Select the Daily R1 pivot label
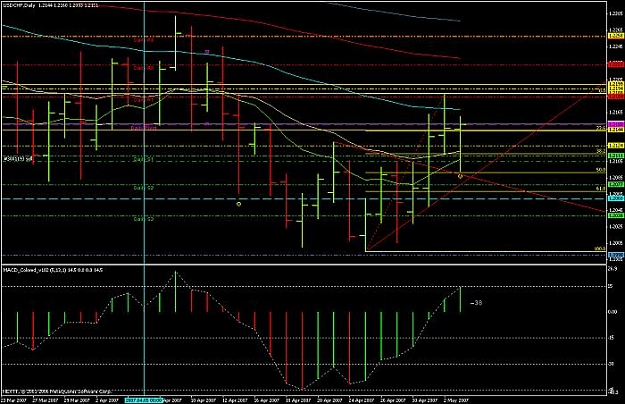The image size is (625, 404). tap(143, 100)
